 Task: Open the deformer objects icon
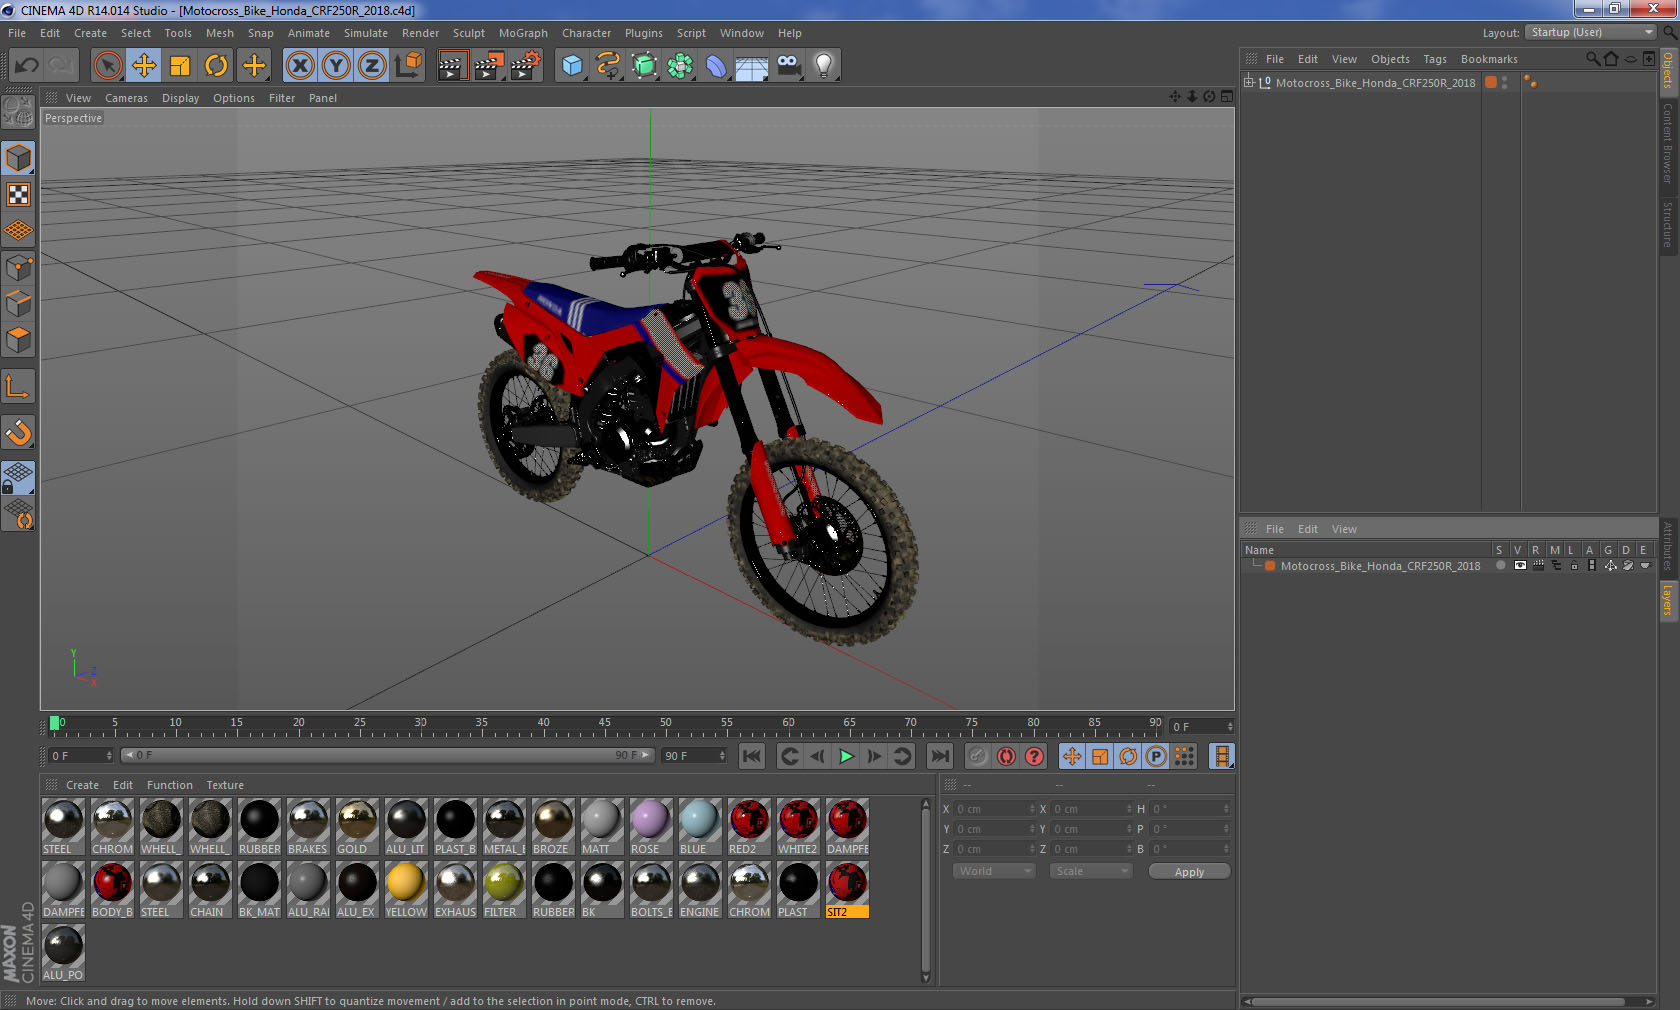click(716, 66)
